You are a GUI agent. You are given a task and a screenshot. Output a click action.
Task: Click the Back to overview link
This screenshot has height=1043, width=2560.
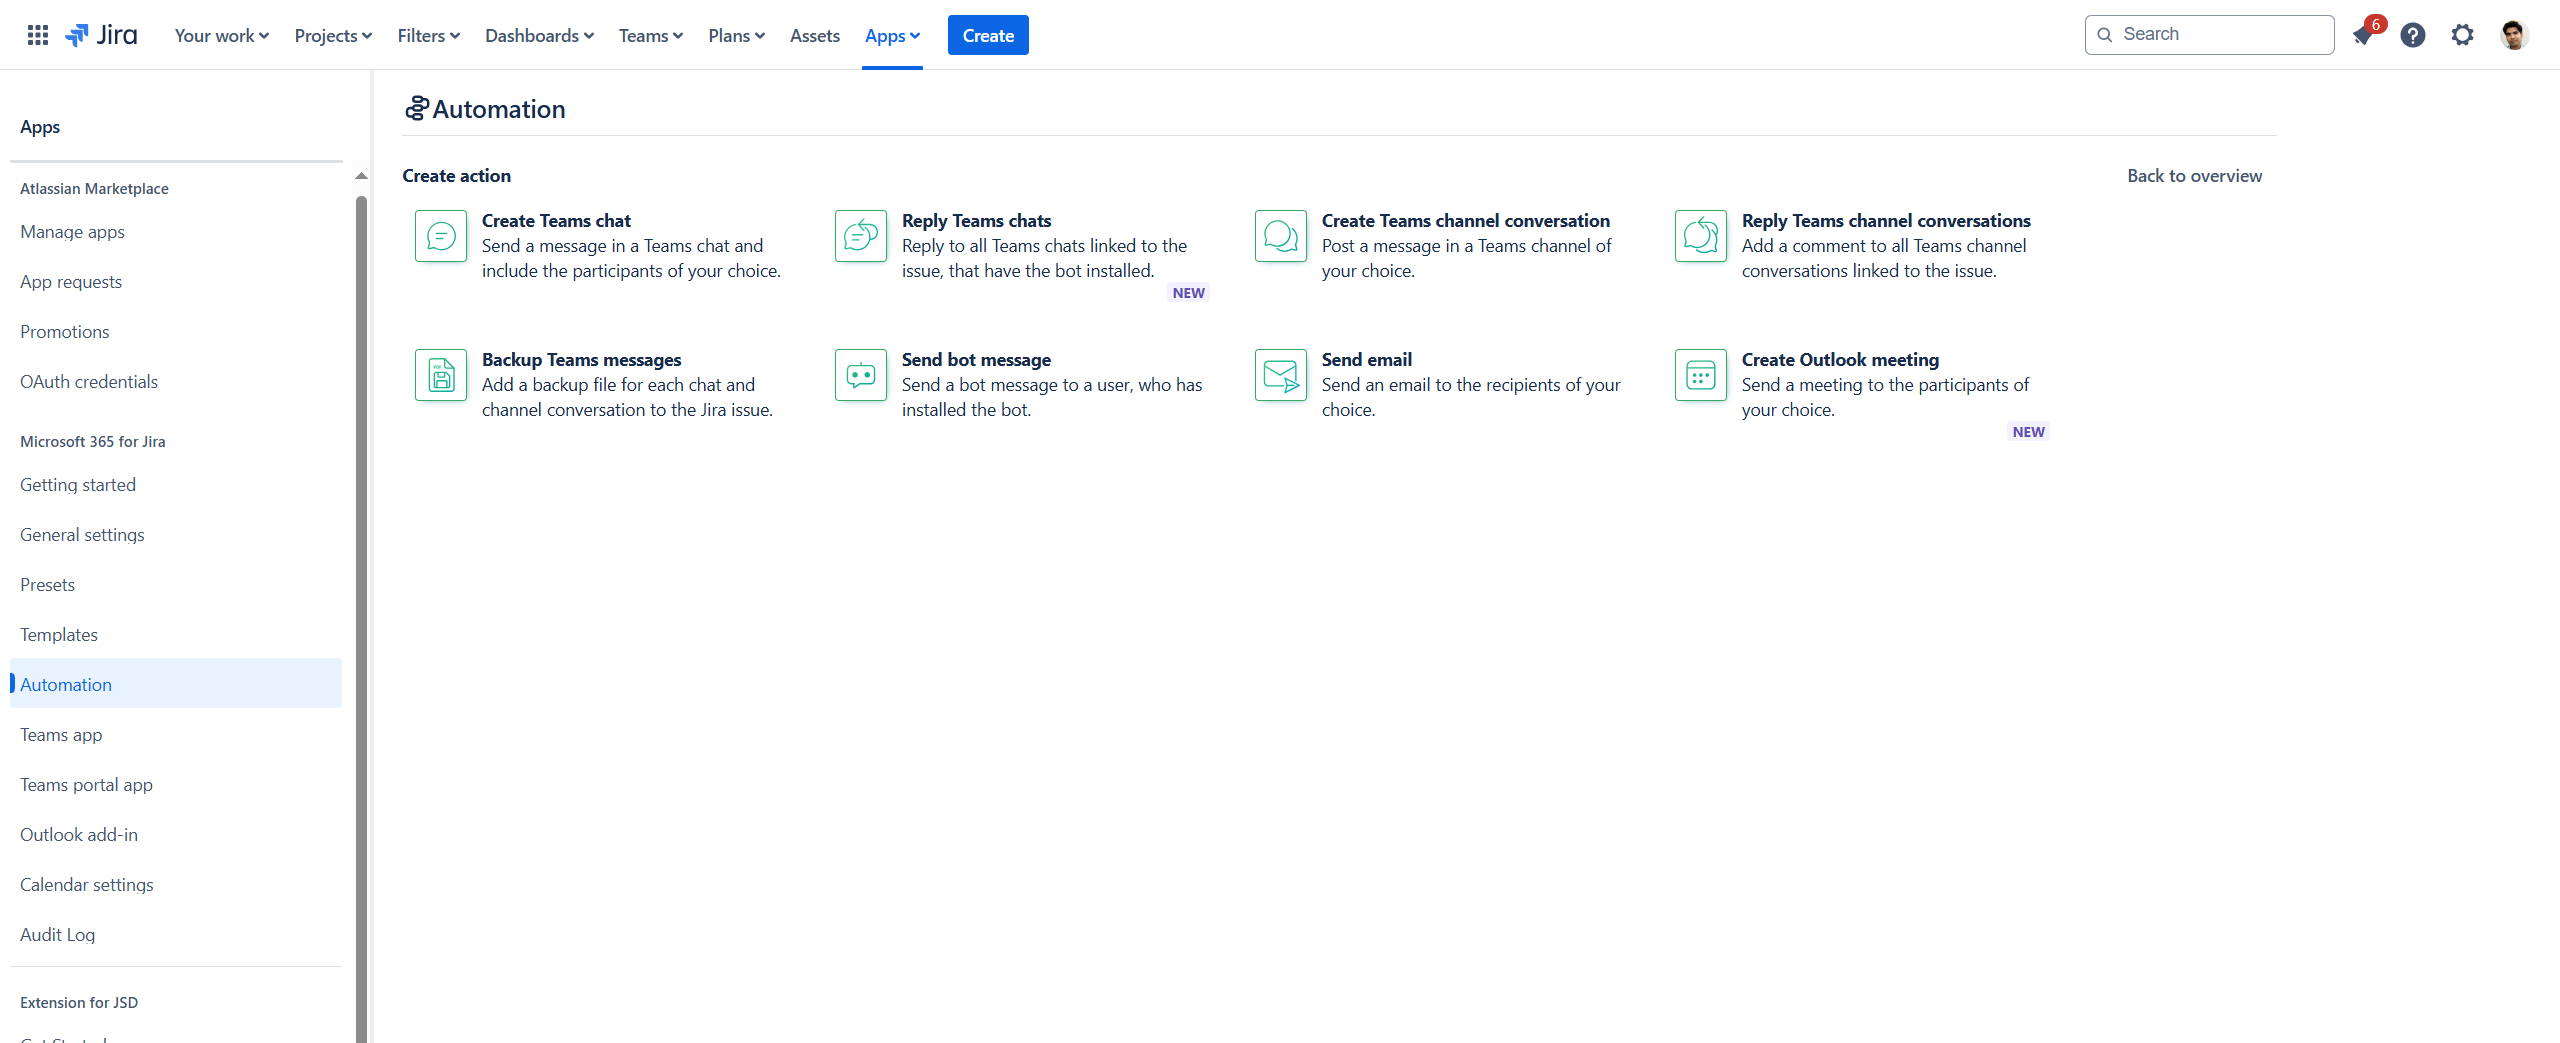pyautogui.click(x=2194, y=175)
